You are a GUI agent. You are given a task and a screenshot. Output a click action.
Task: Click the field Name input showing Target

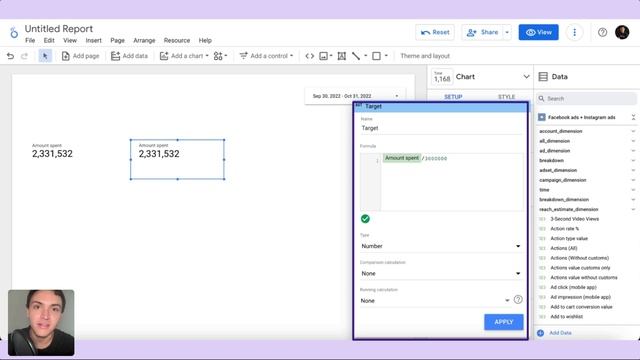coord(441,128)
